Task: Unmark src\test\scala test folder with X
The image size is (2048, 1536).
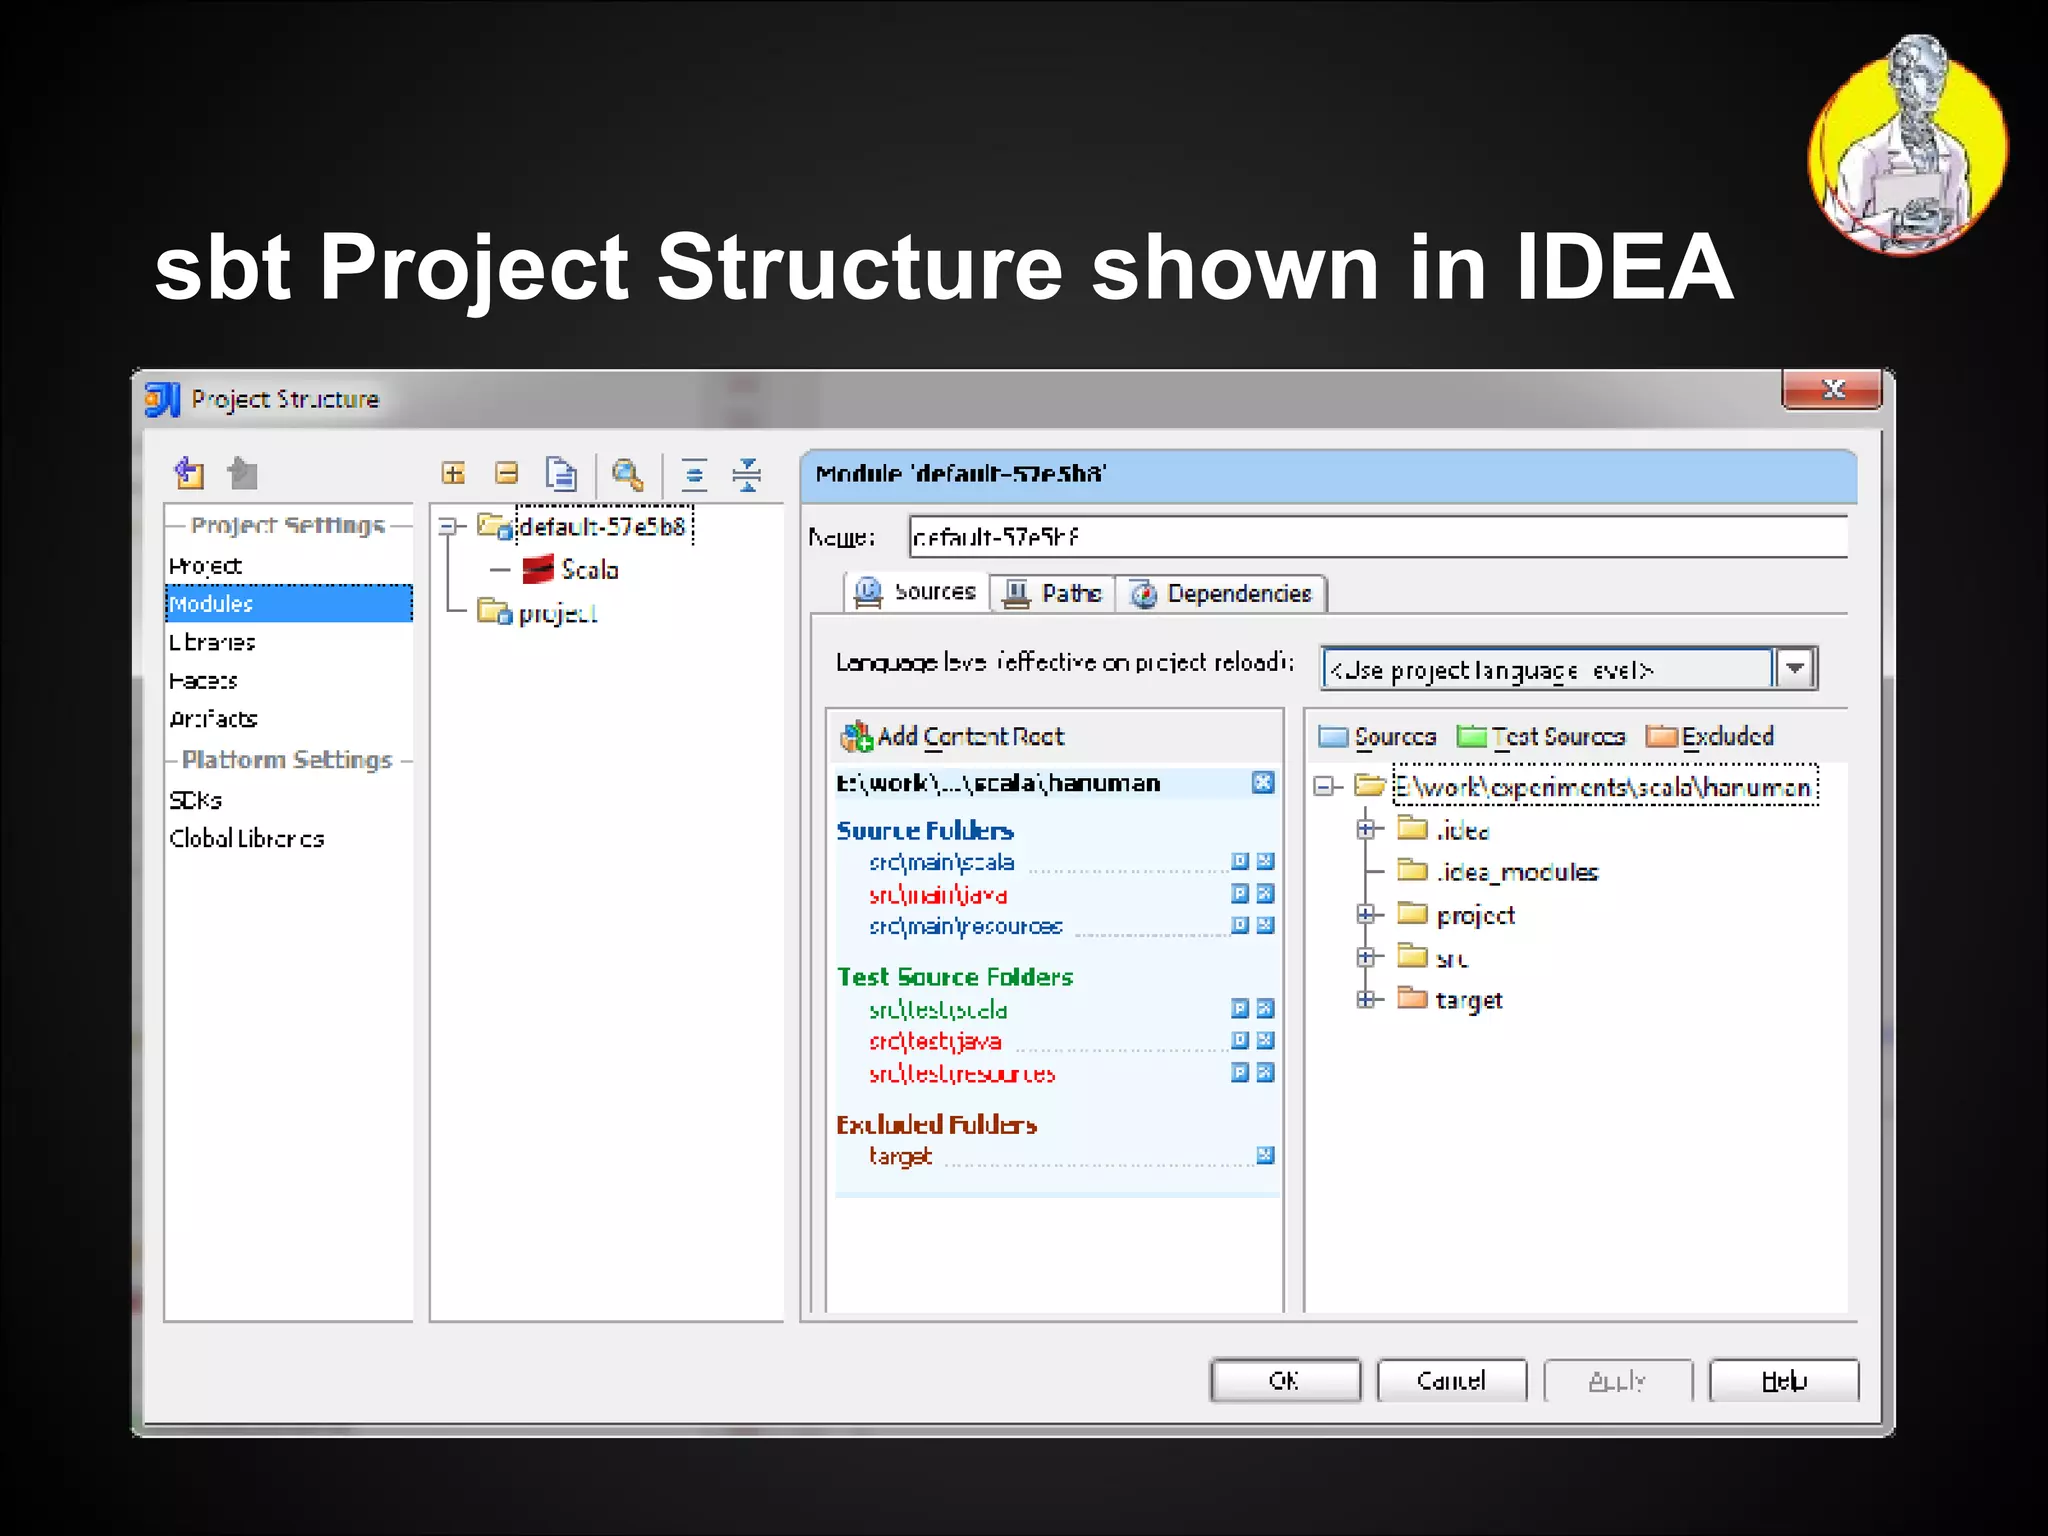Action: point(1265,1008)
